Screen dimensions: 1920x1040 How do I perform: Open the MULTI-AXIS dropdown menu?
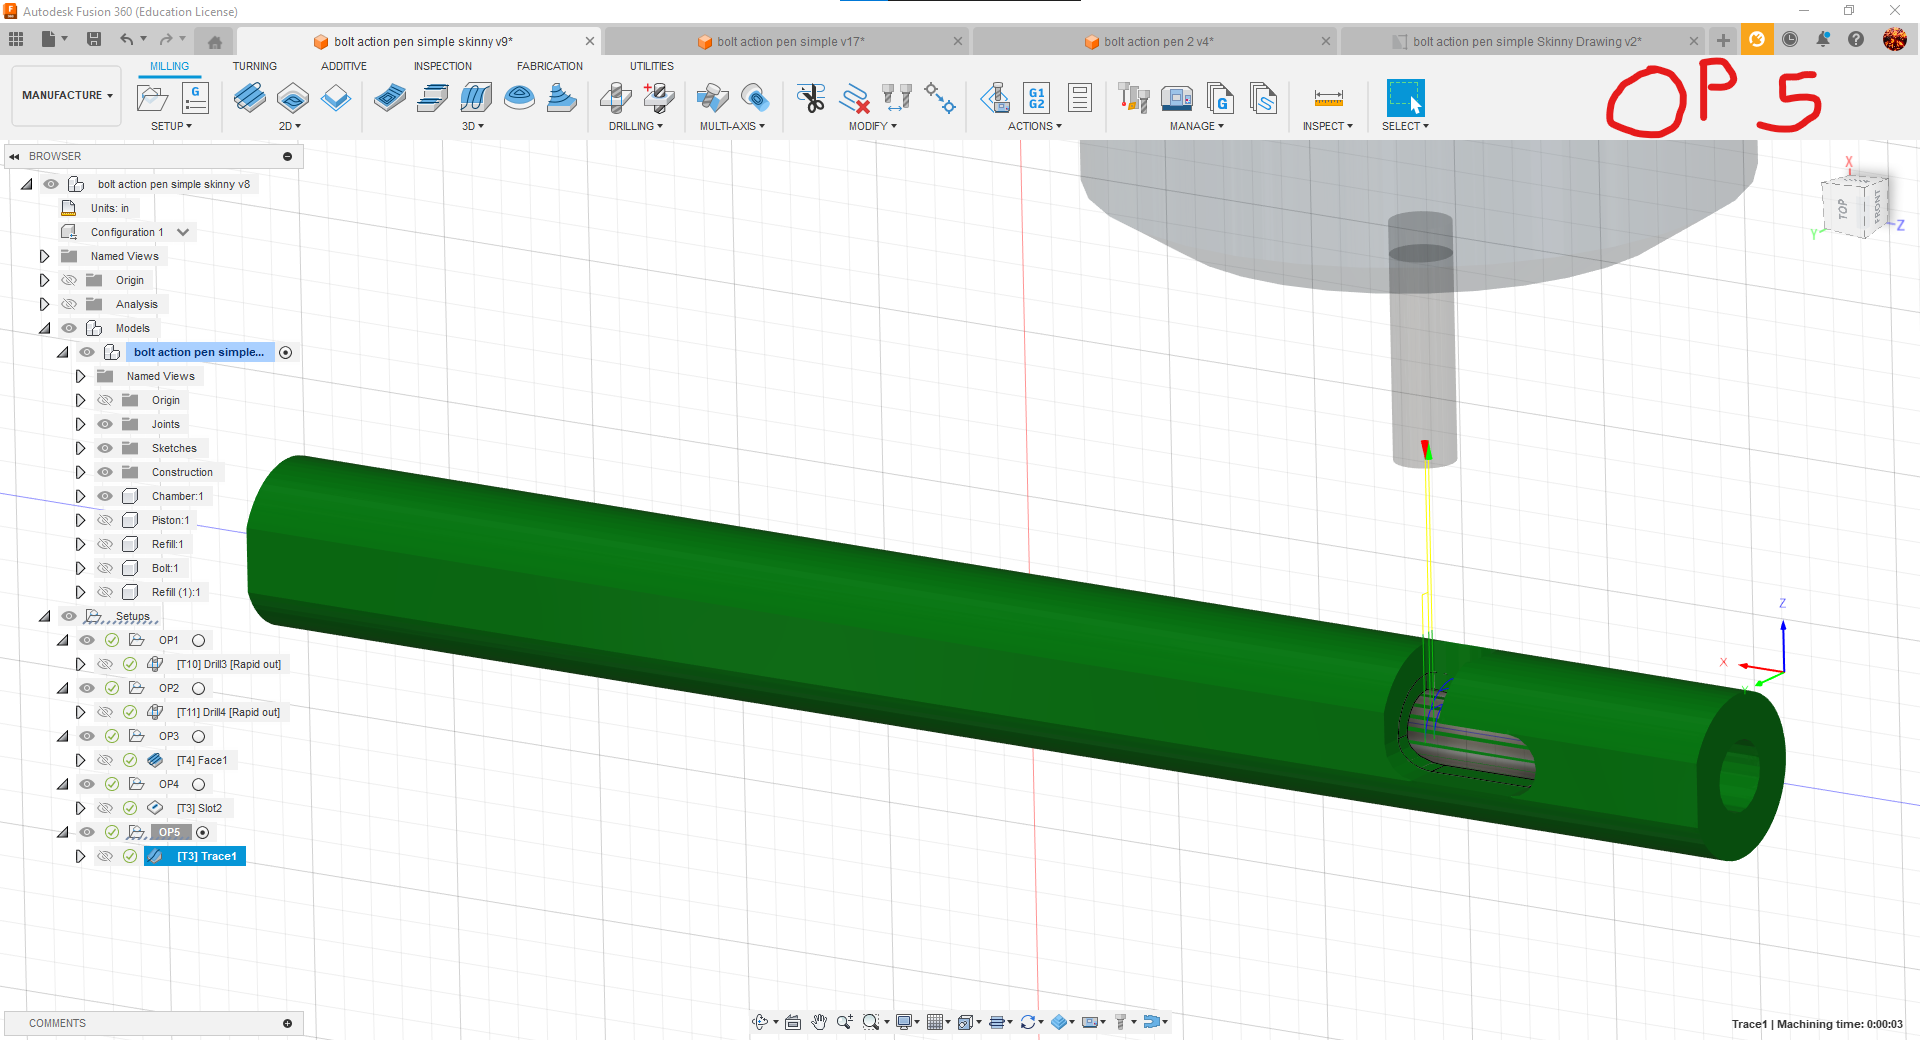click(x=732, y=126)
